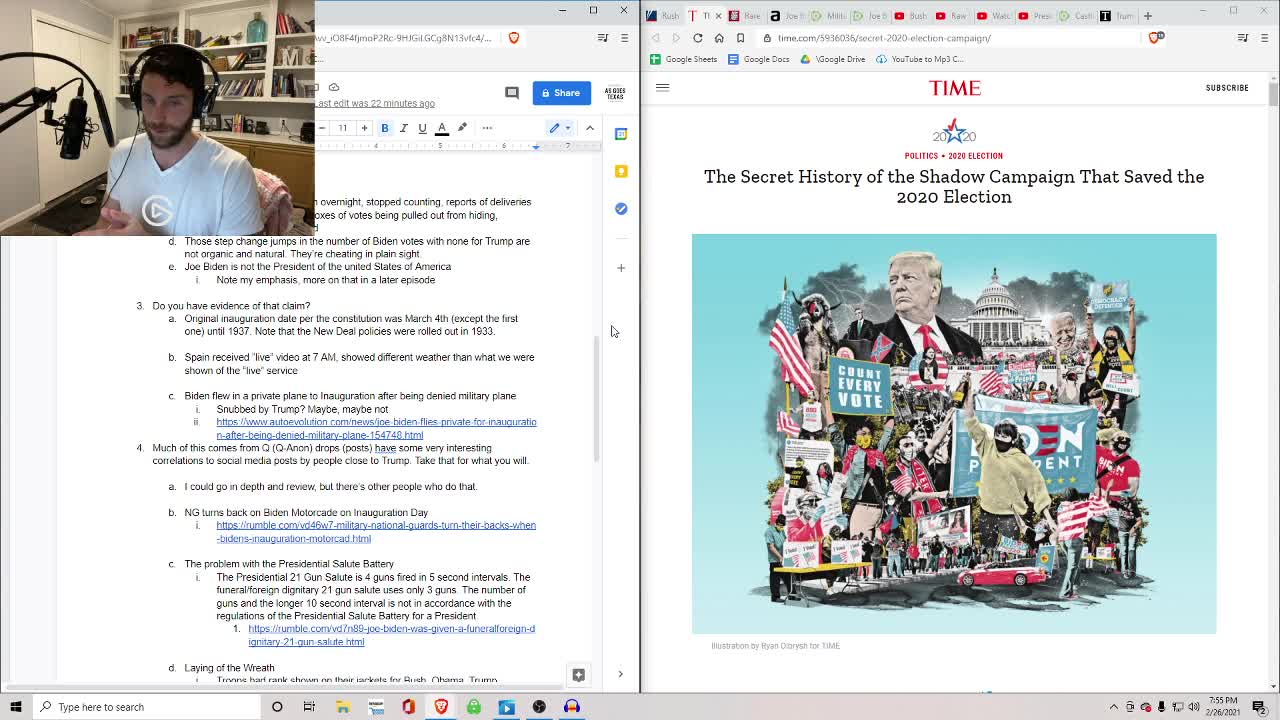1280x720 pixels.
Task: Click the tab indent marker on the Docs ruler
Action: tap(536, 147)
